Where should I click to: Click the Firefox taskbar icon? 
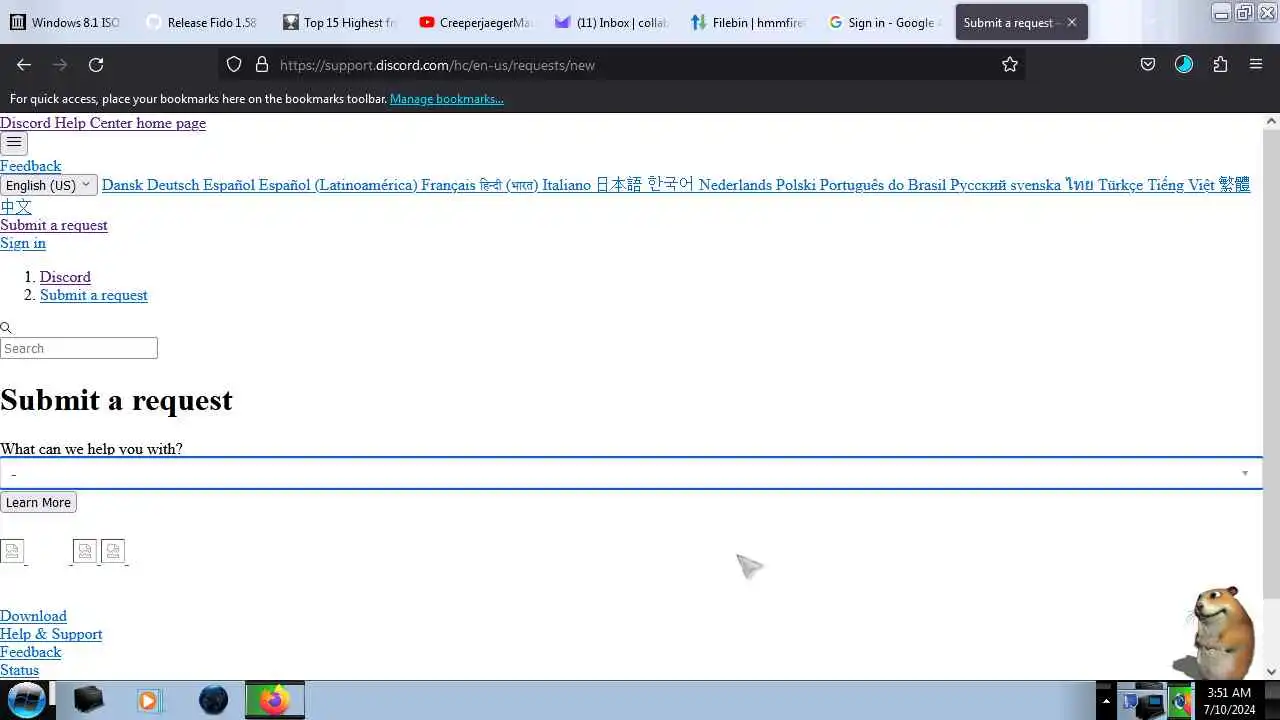click(x=274, y=700)
